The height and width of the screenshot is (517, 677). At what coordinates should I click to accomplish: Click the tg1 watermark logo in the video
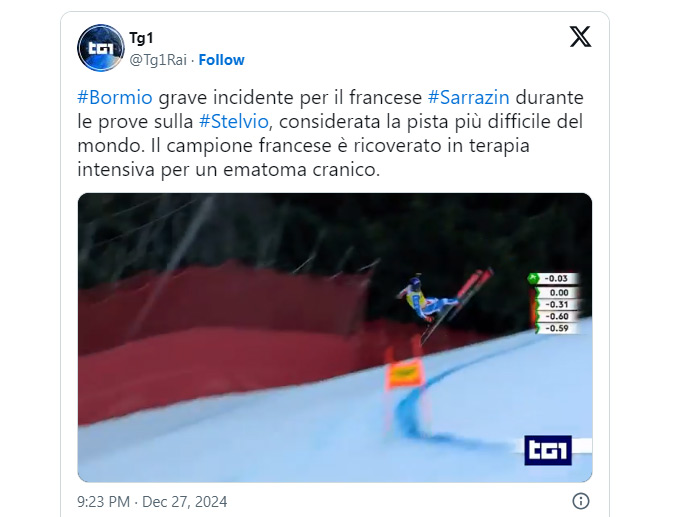[548, 450]
